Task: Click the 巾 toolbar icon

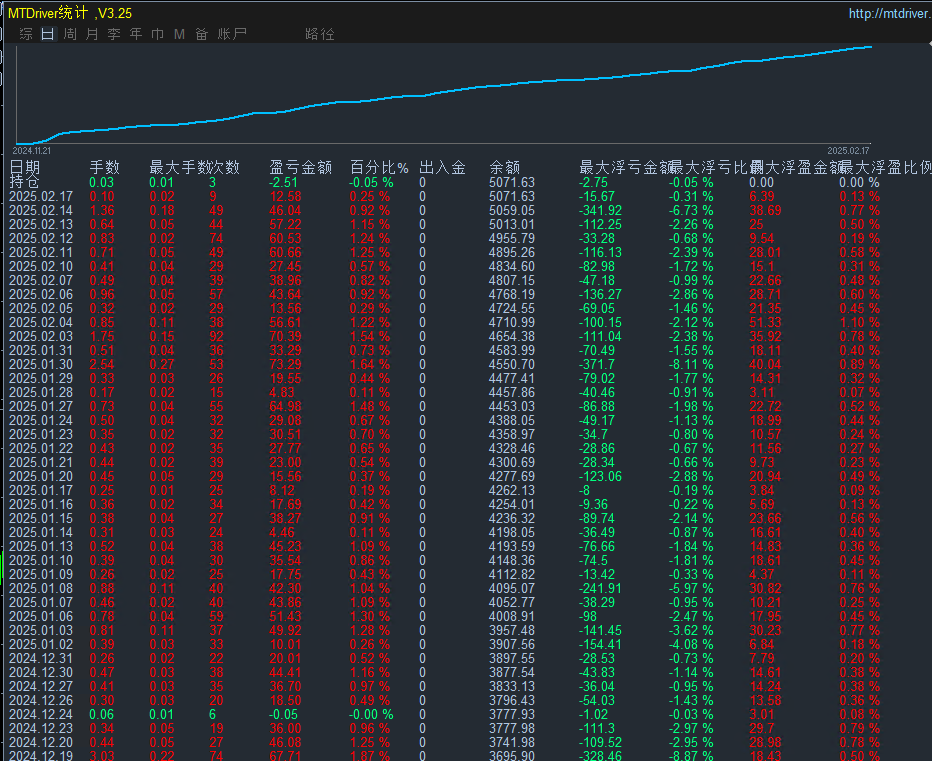Action: click(156, 33)
